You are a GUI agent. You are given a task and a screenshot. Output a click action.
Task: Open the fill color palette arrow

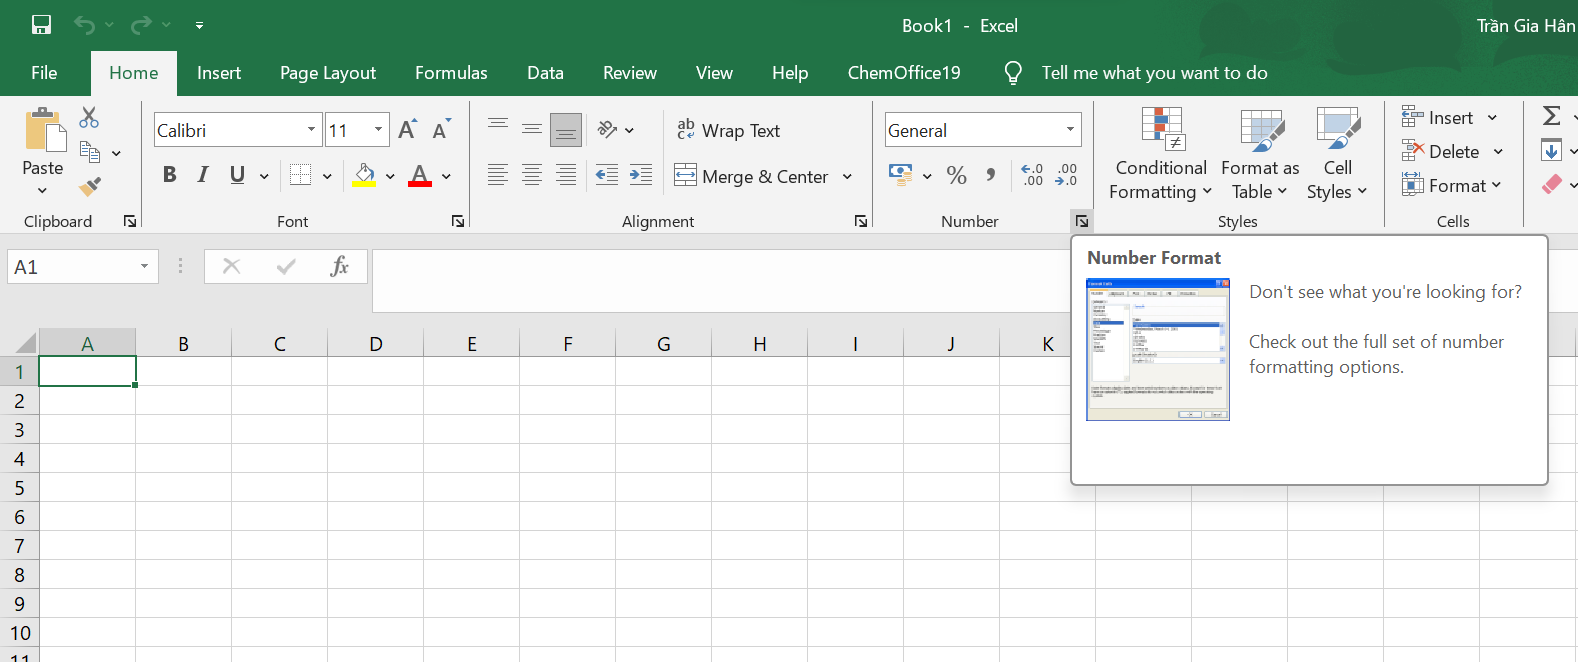click(x=390, y=176)
